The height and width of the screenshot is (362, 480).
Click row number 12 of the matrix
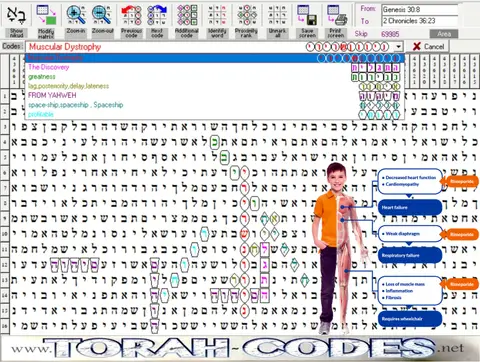point(5,265)
